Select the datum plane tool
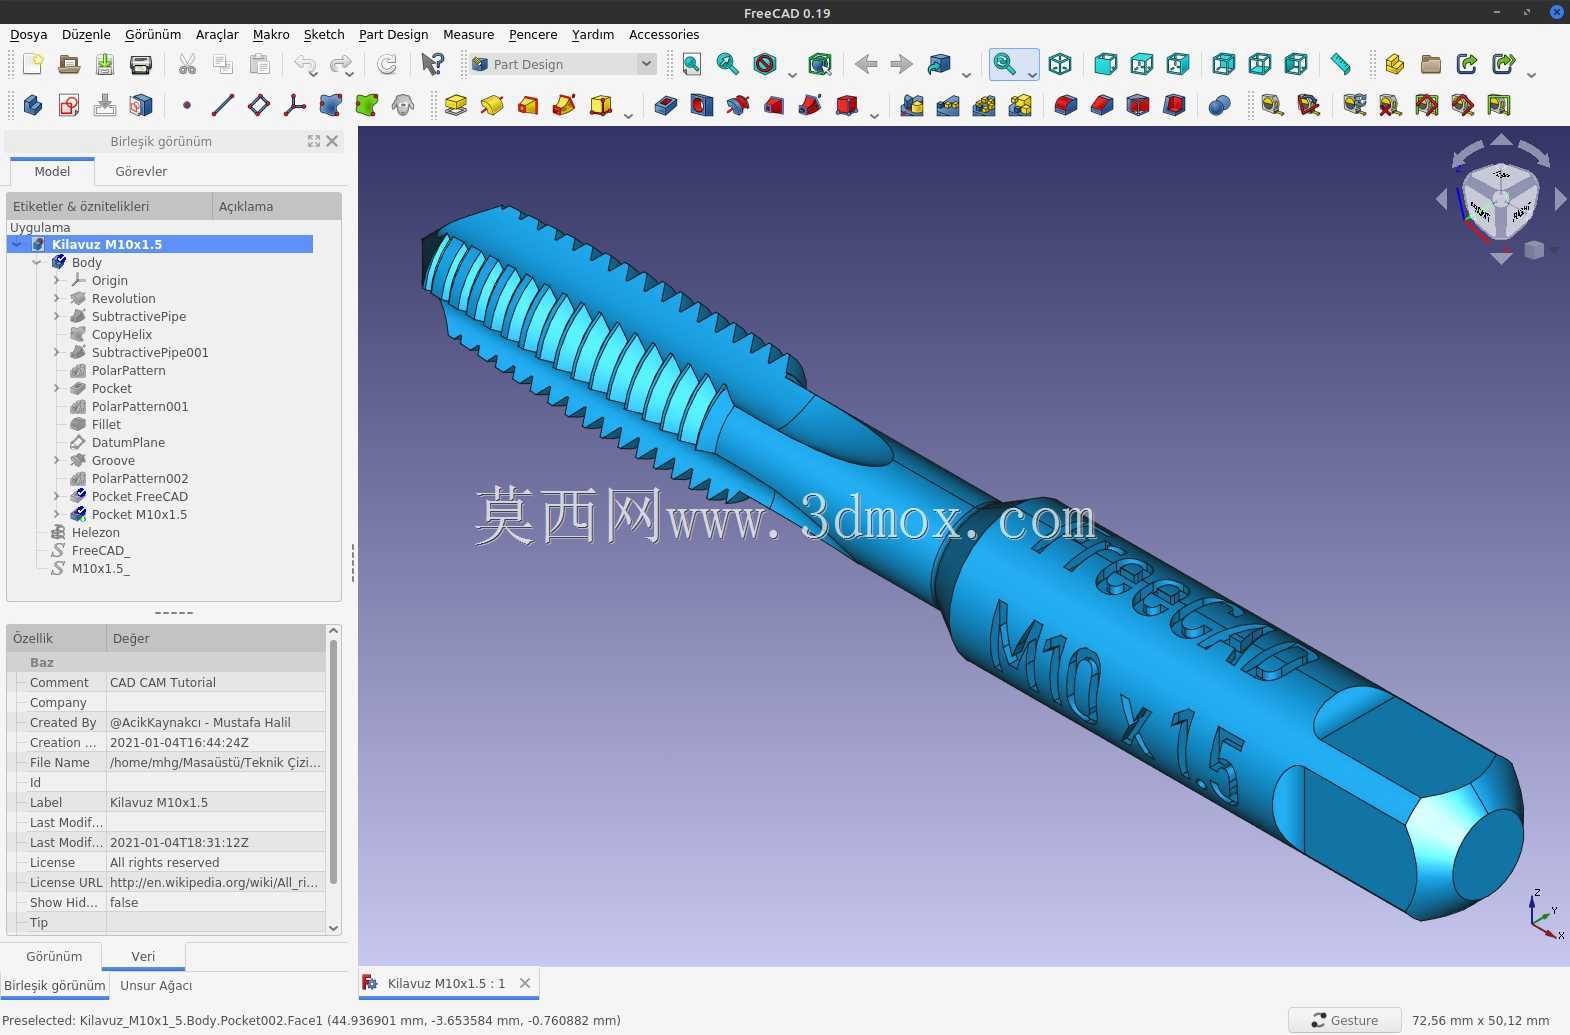1570x1035 pixels. (x=259, y=105)
